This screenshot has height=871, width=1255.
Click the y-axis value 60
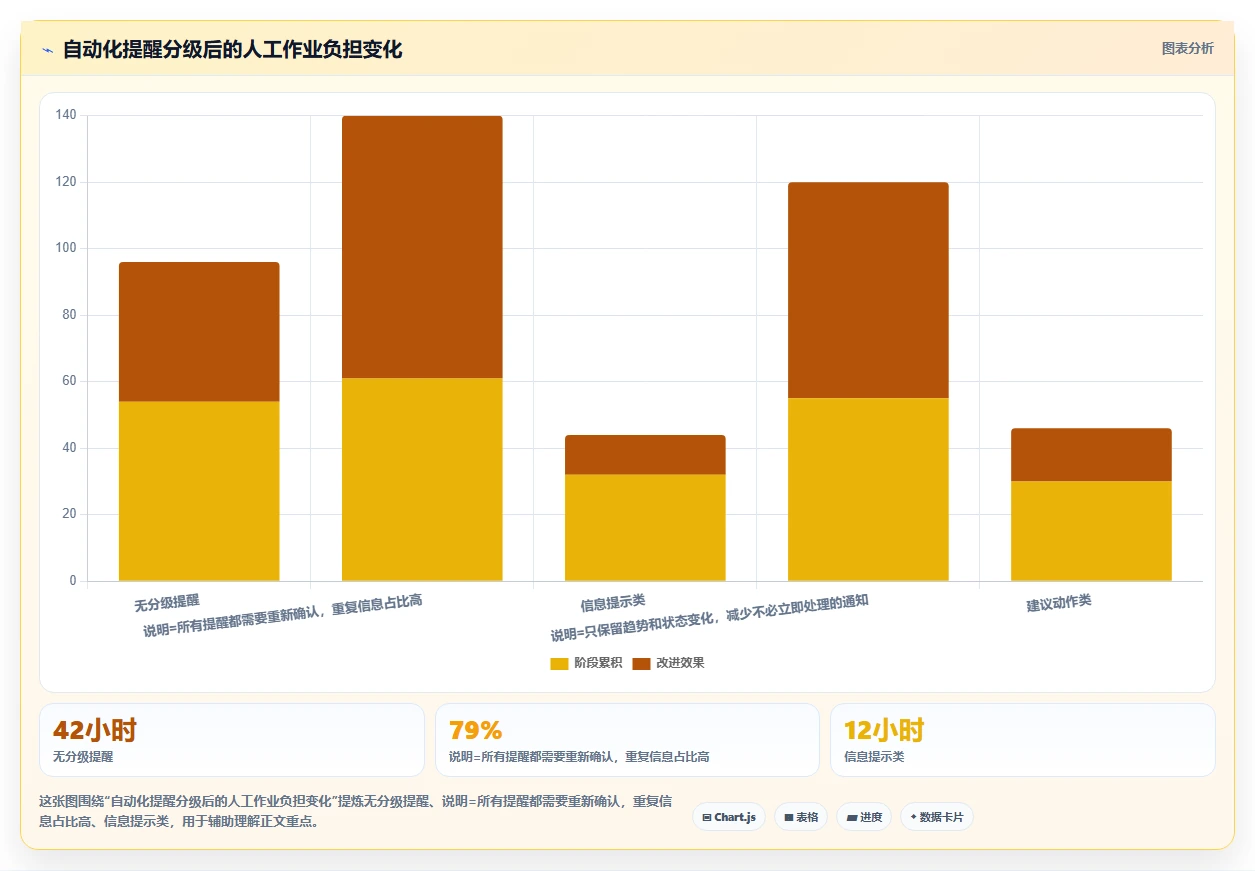(x=69, y=381)
